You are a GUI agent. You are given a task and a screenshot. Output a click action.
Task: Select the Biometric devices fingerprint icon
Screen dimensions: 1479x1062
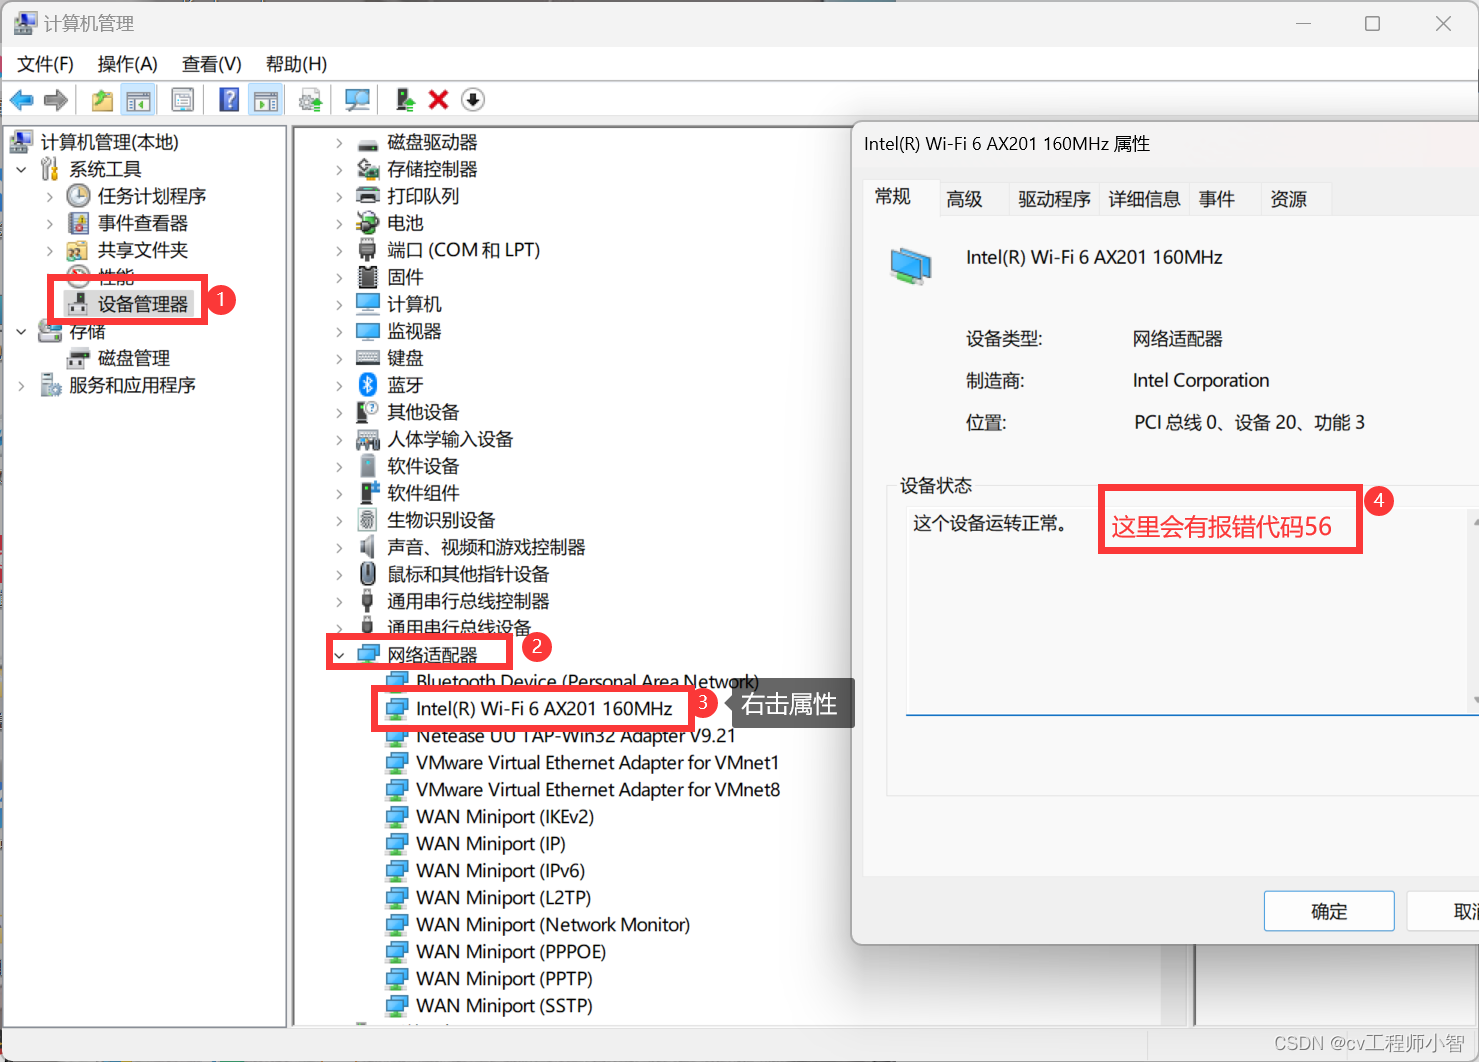click(x=368, y=520)
